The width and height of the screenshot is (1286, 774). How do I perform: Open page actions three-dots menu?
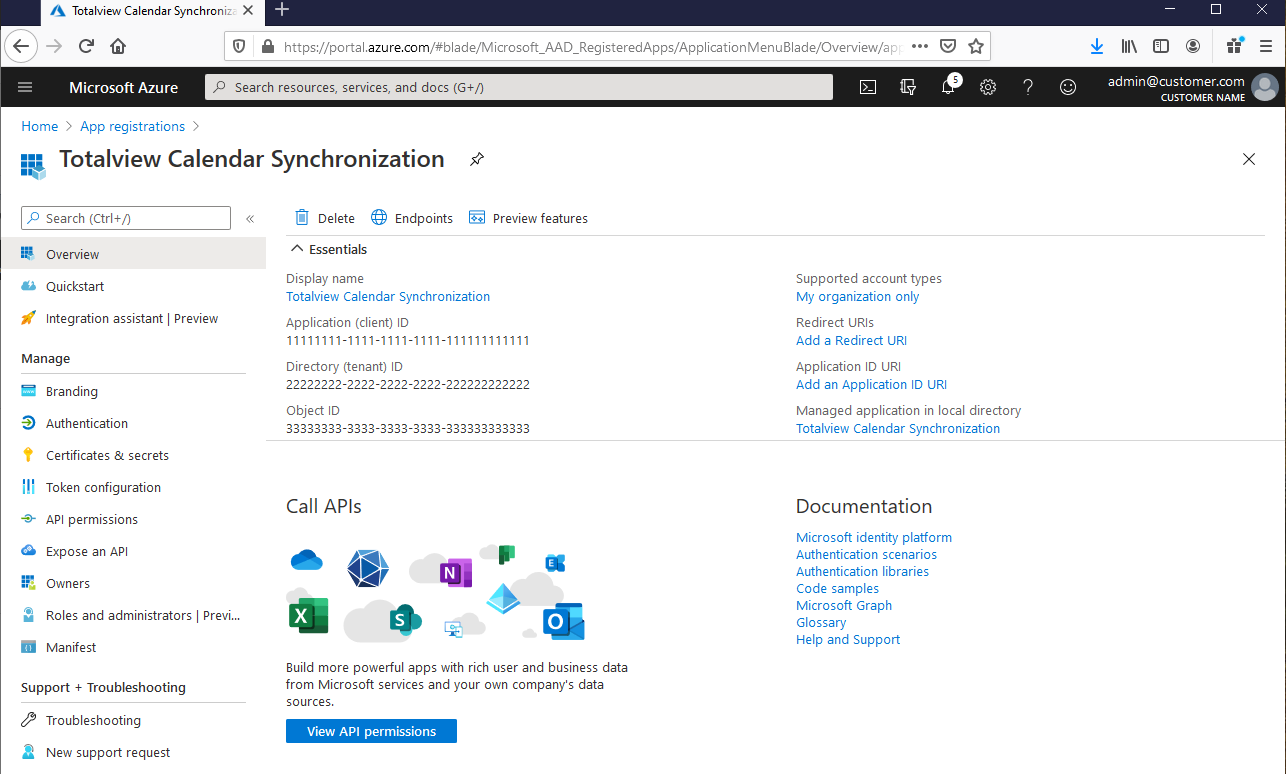tap(920, 46)
